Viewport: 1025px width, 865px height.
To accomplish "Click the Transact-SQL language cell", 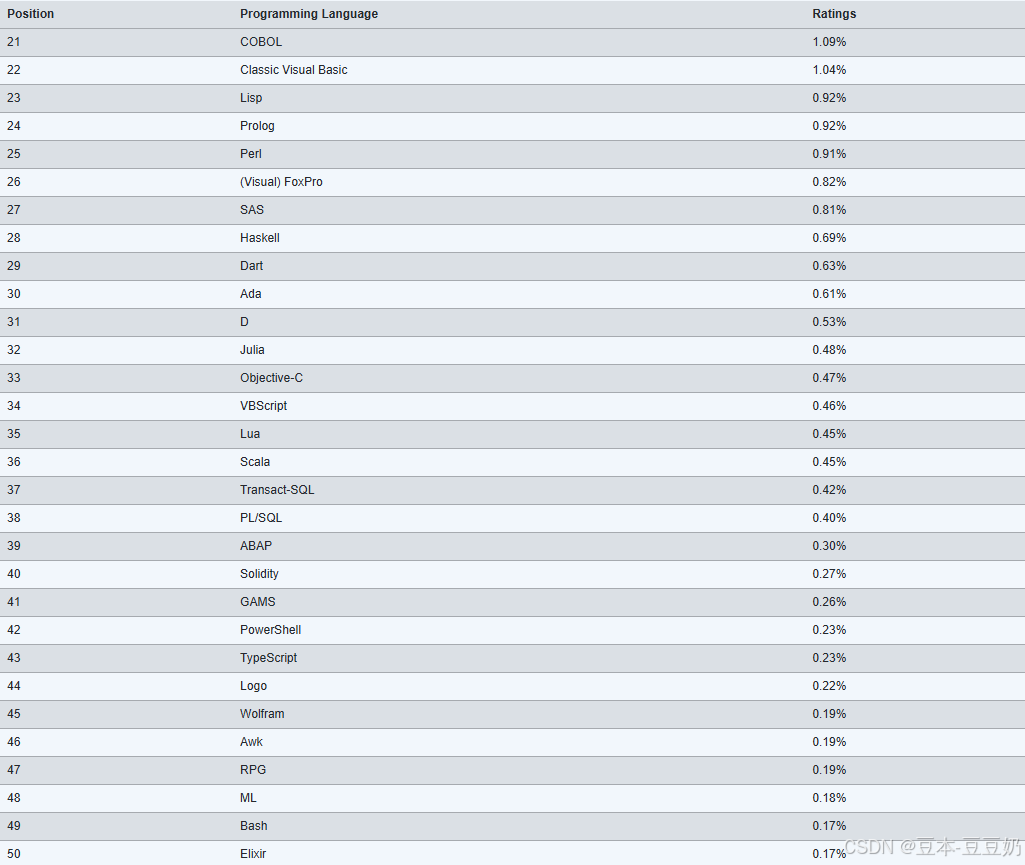I will pos(277,490).
